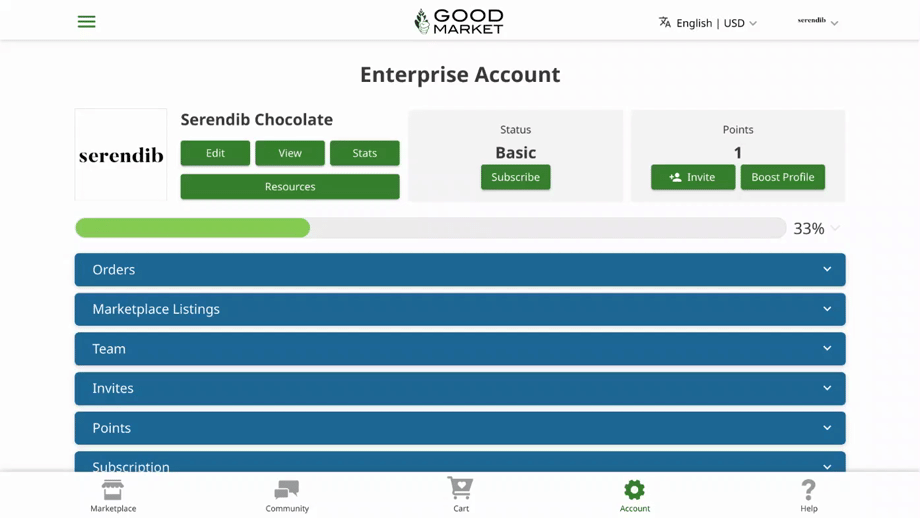The image size is (920, 518).
Task: Click the Serendib logo thumbnail
Action: (121, 155)
